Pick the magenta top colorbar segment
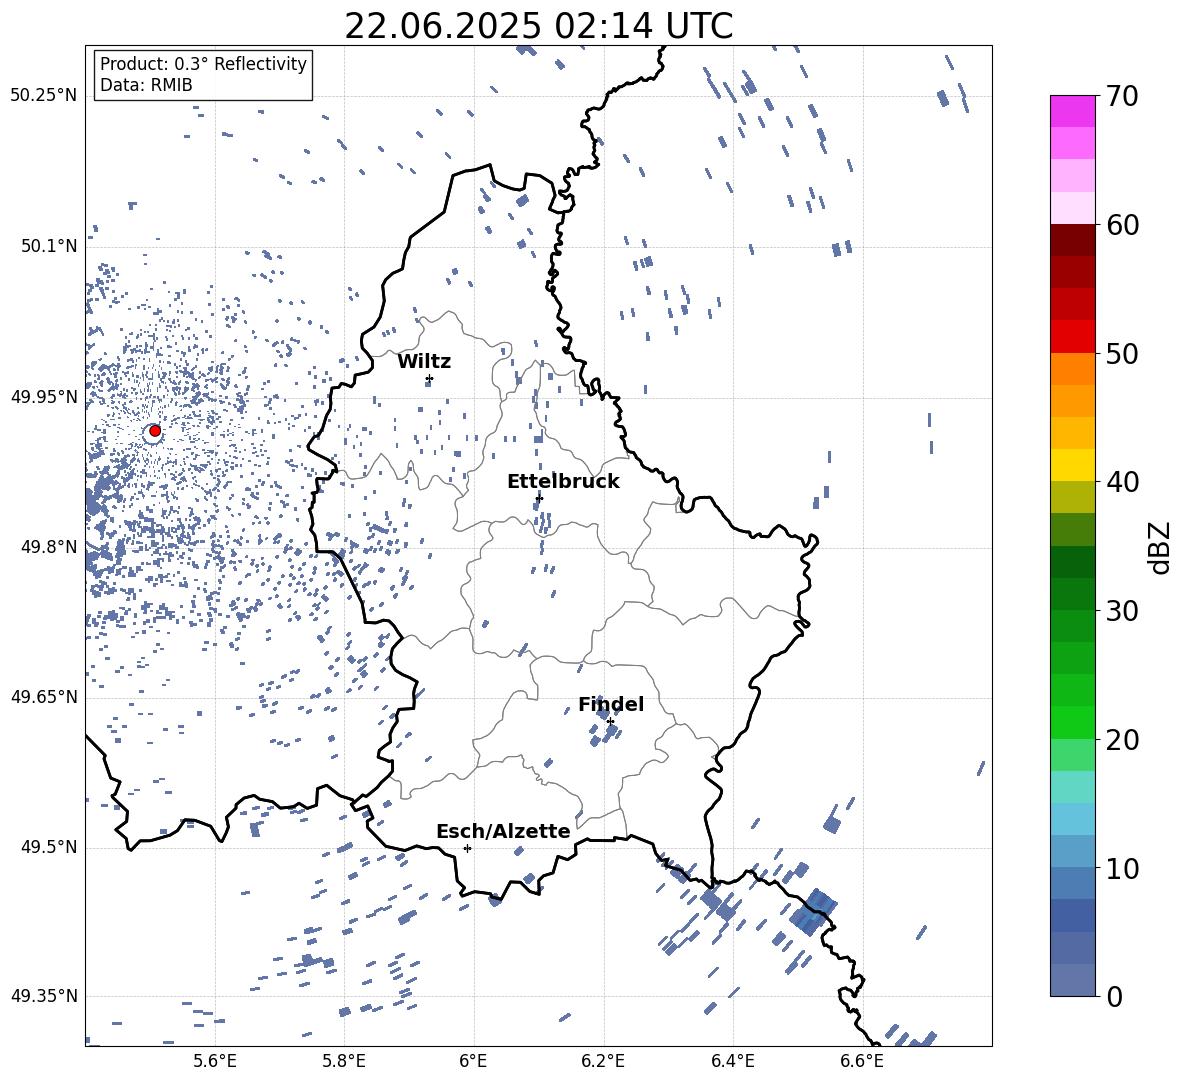The width and height of the screenshot is (1184, 1081). [1072, 111]
